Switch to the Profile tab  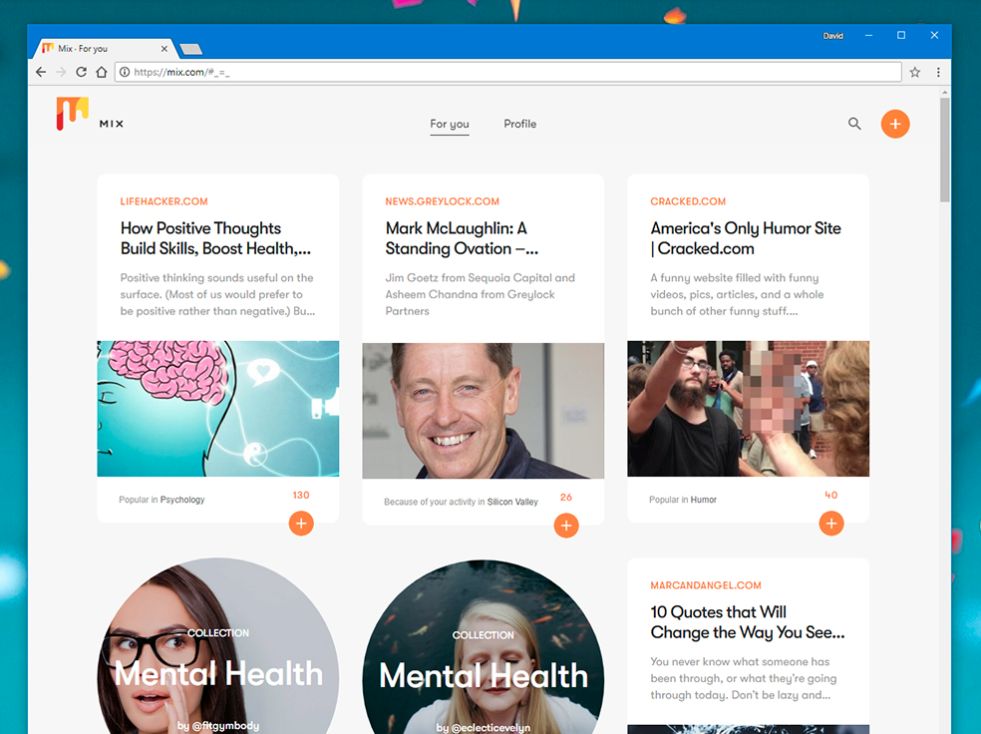[x=520, y=124]
